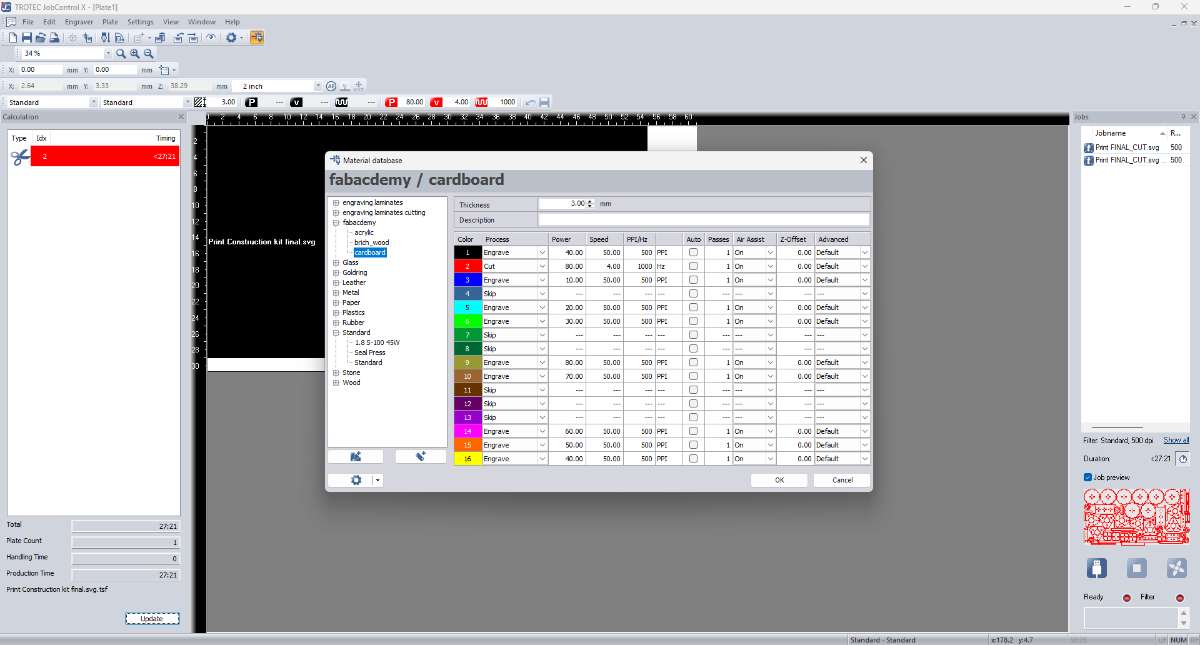Click the settings gear in main toolbar

point(231,37)
